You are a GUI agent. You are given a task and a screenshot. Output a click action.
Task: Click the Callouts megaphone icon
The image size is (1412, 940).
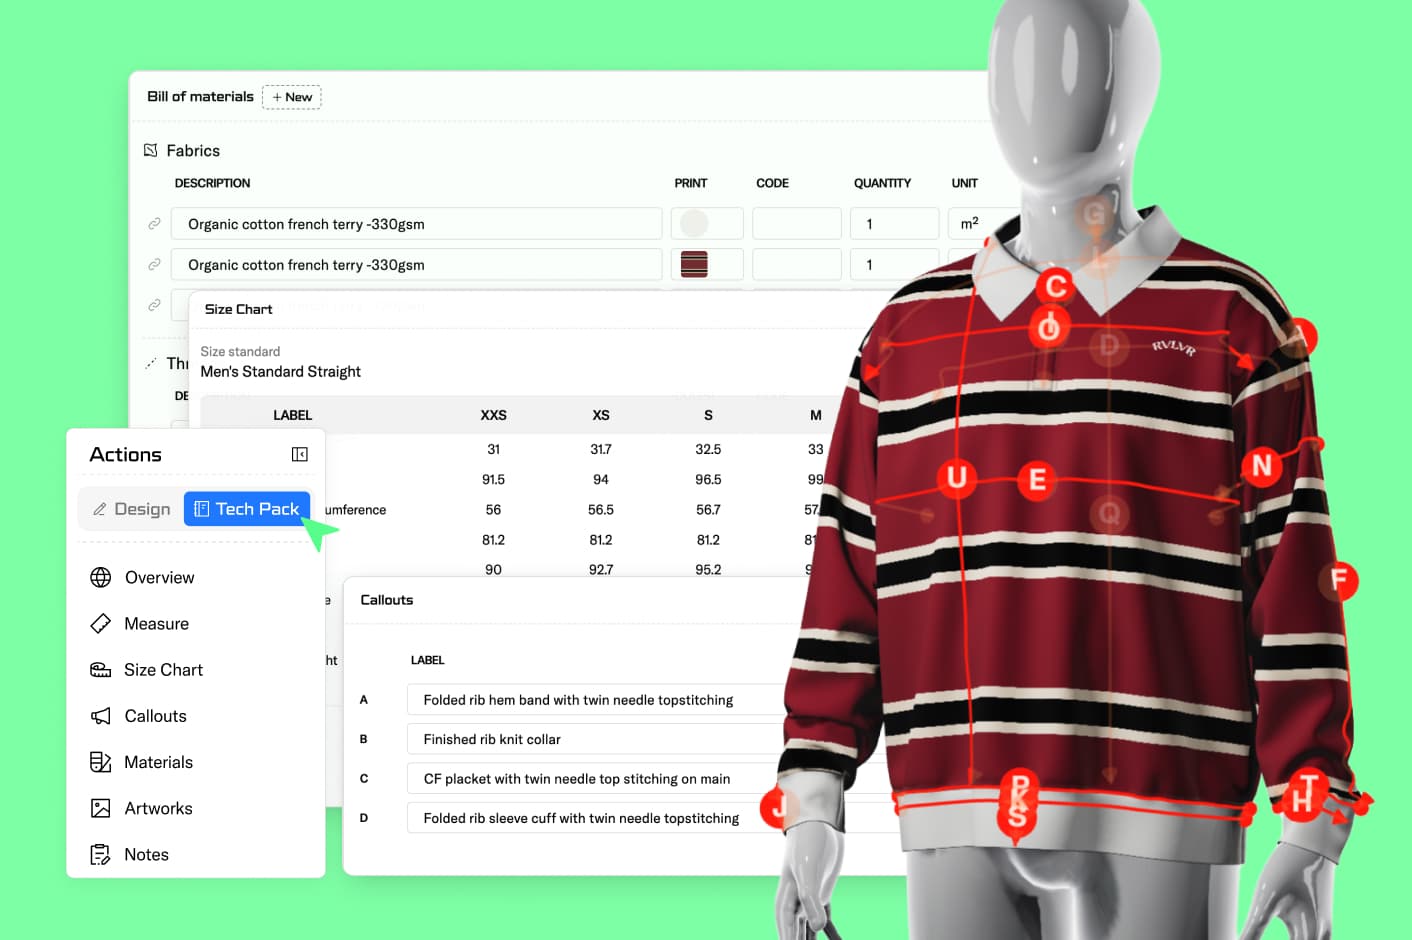coord(100,715)
